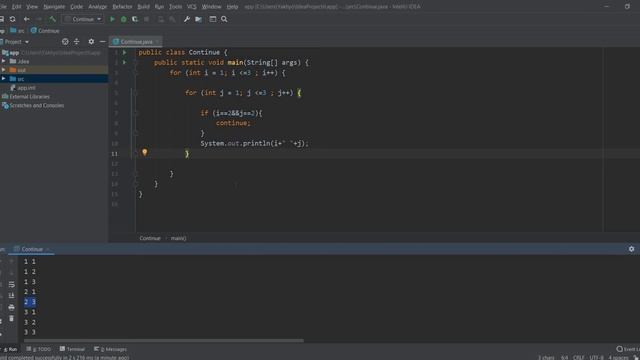This screenshot has height=360, width=640.
Task: Open the Code menu
Action: (76, 7)
